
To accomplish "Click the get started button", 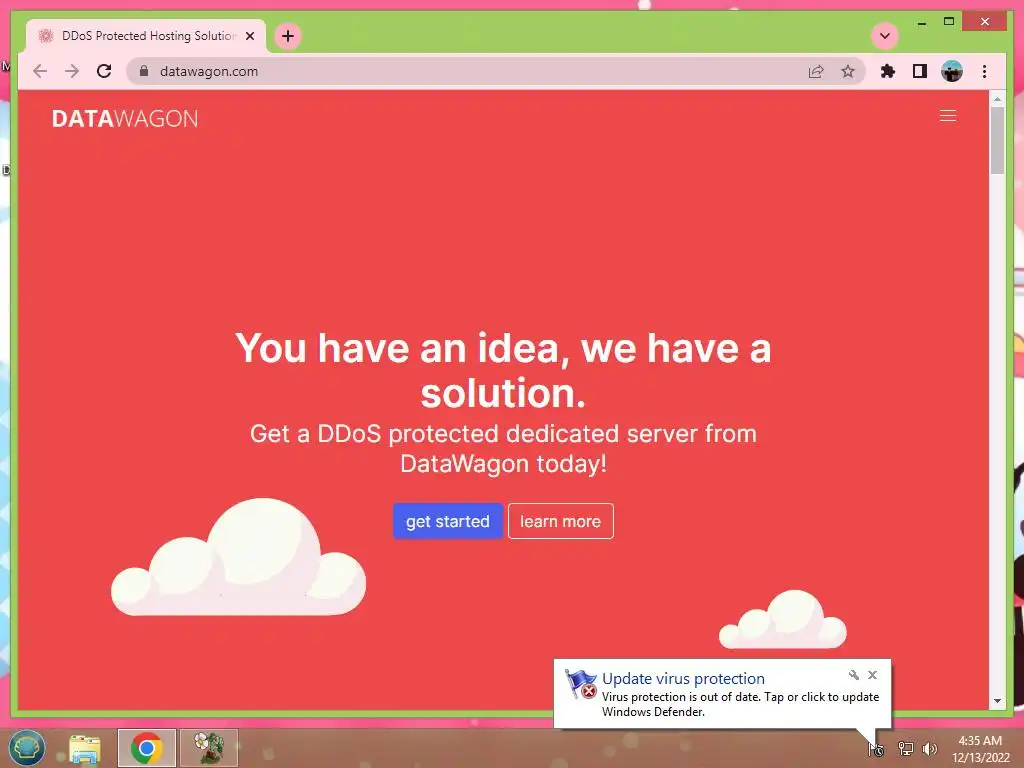I will (x=447, y=521).
